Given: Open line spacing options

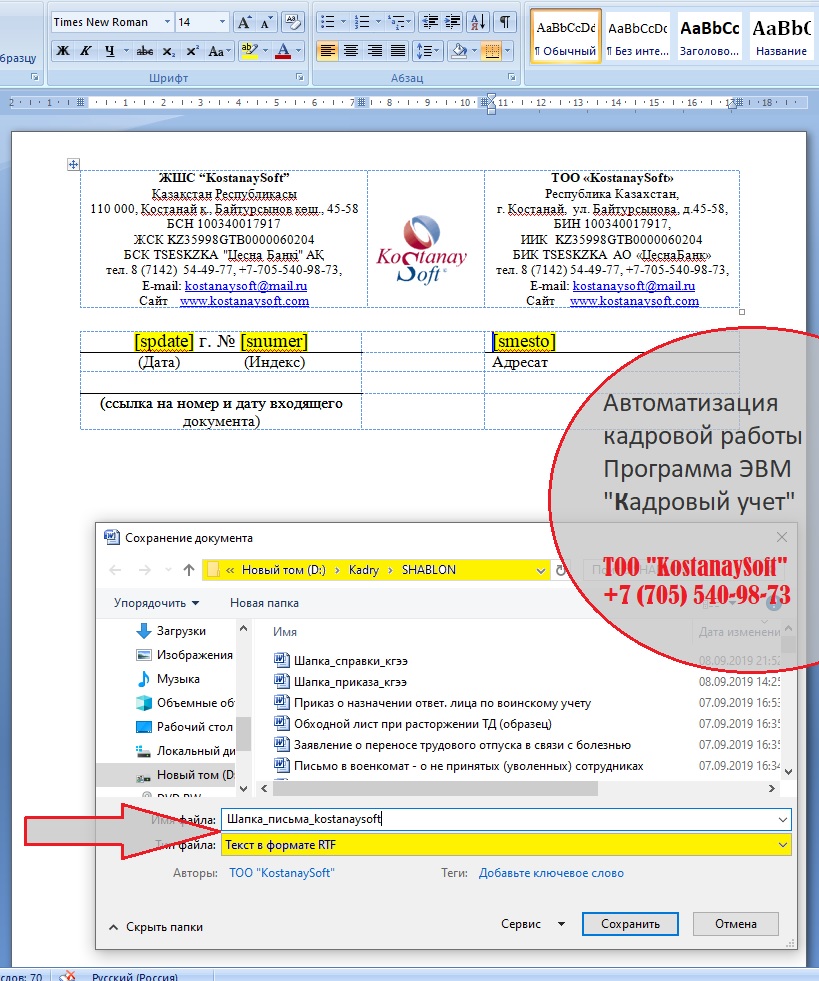Looking at the screenshot, I should click(427, 51).
